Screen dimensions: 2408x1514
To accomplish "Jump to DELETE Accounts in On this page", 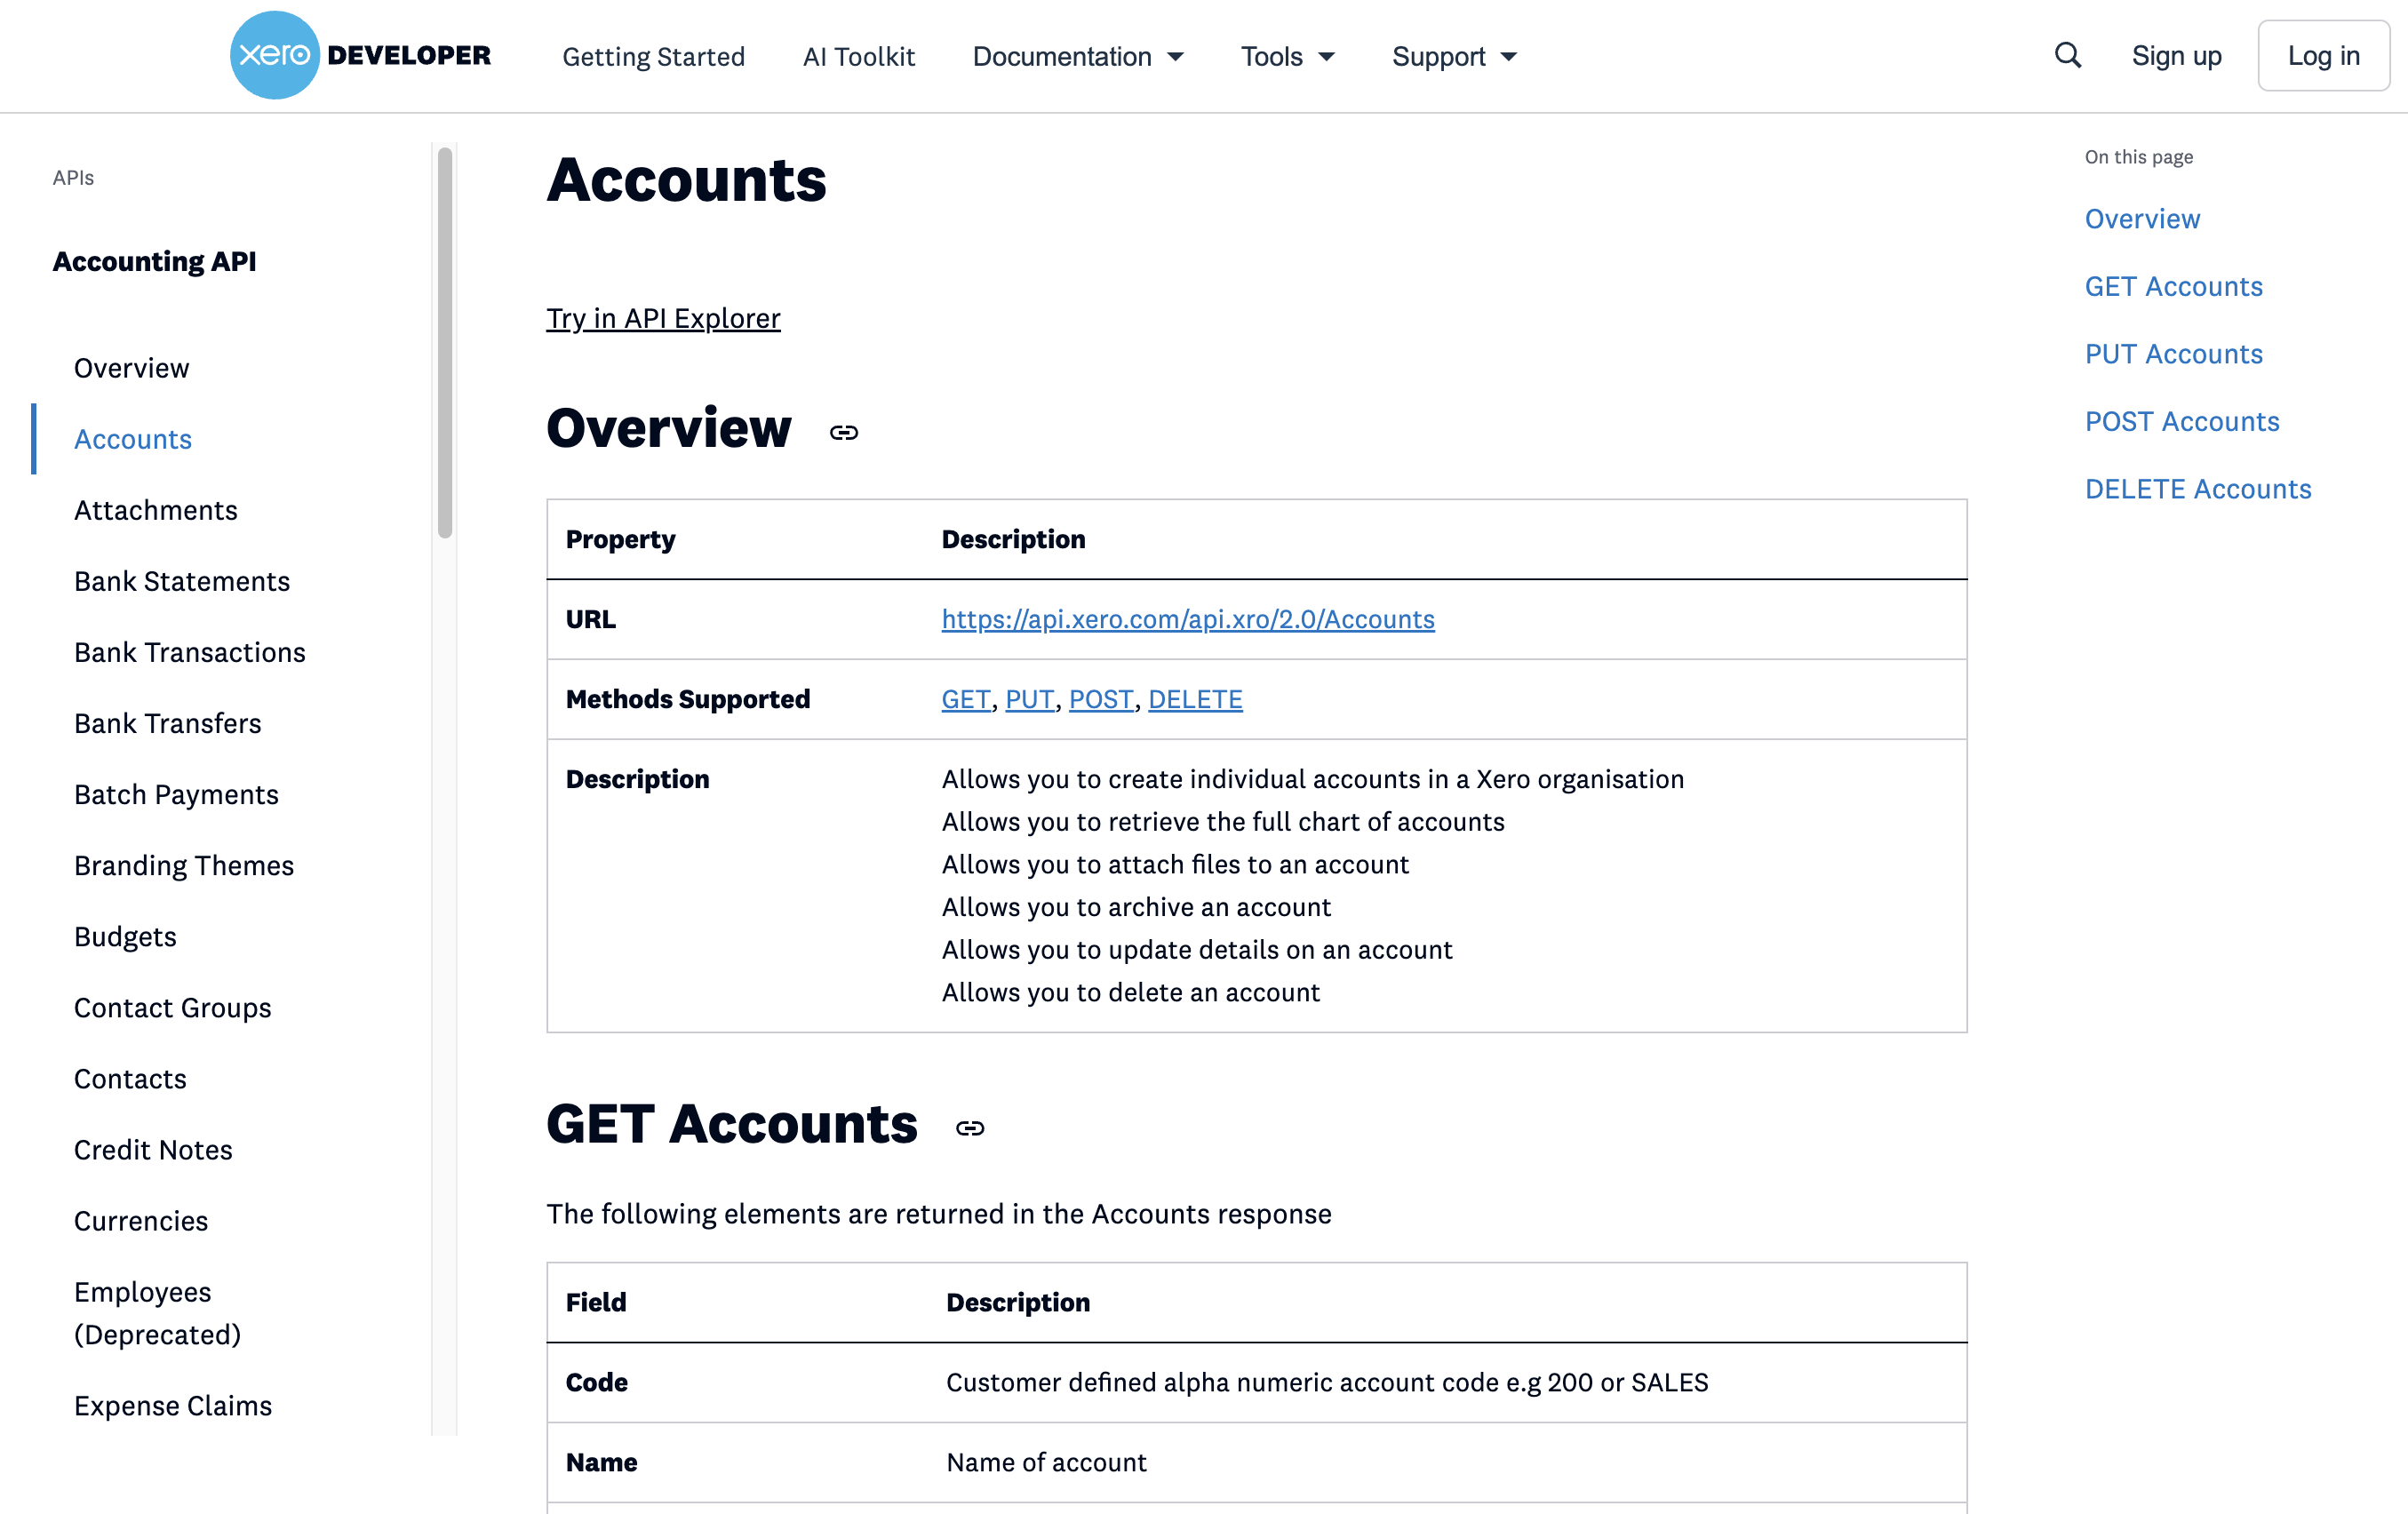I will click(2198, 489).
